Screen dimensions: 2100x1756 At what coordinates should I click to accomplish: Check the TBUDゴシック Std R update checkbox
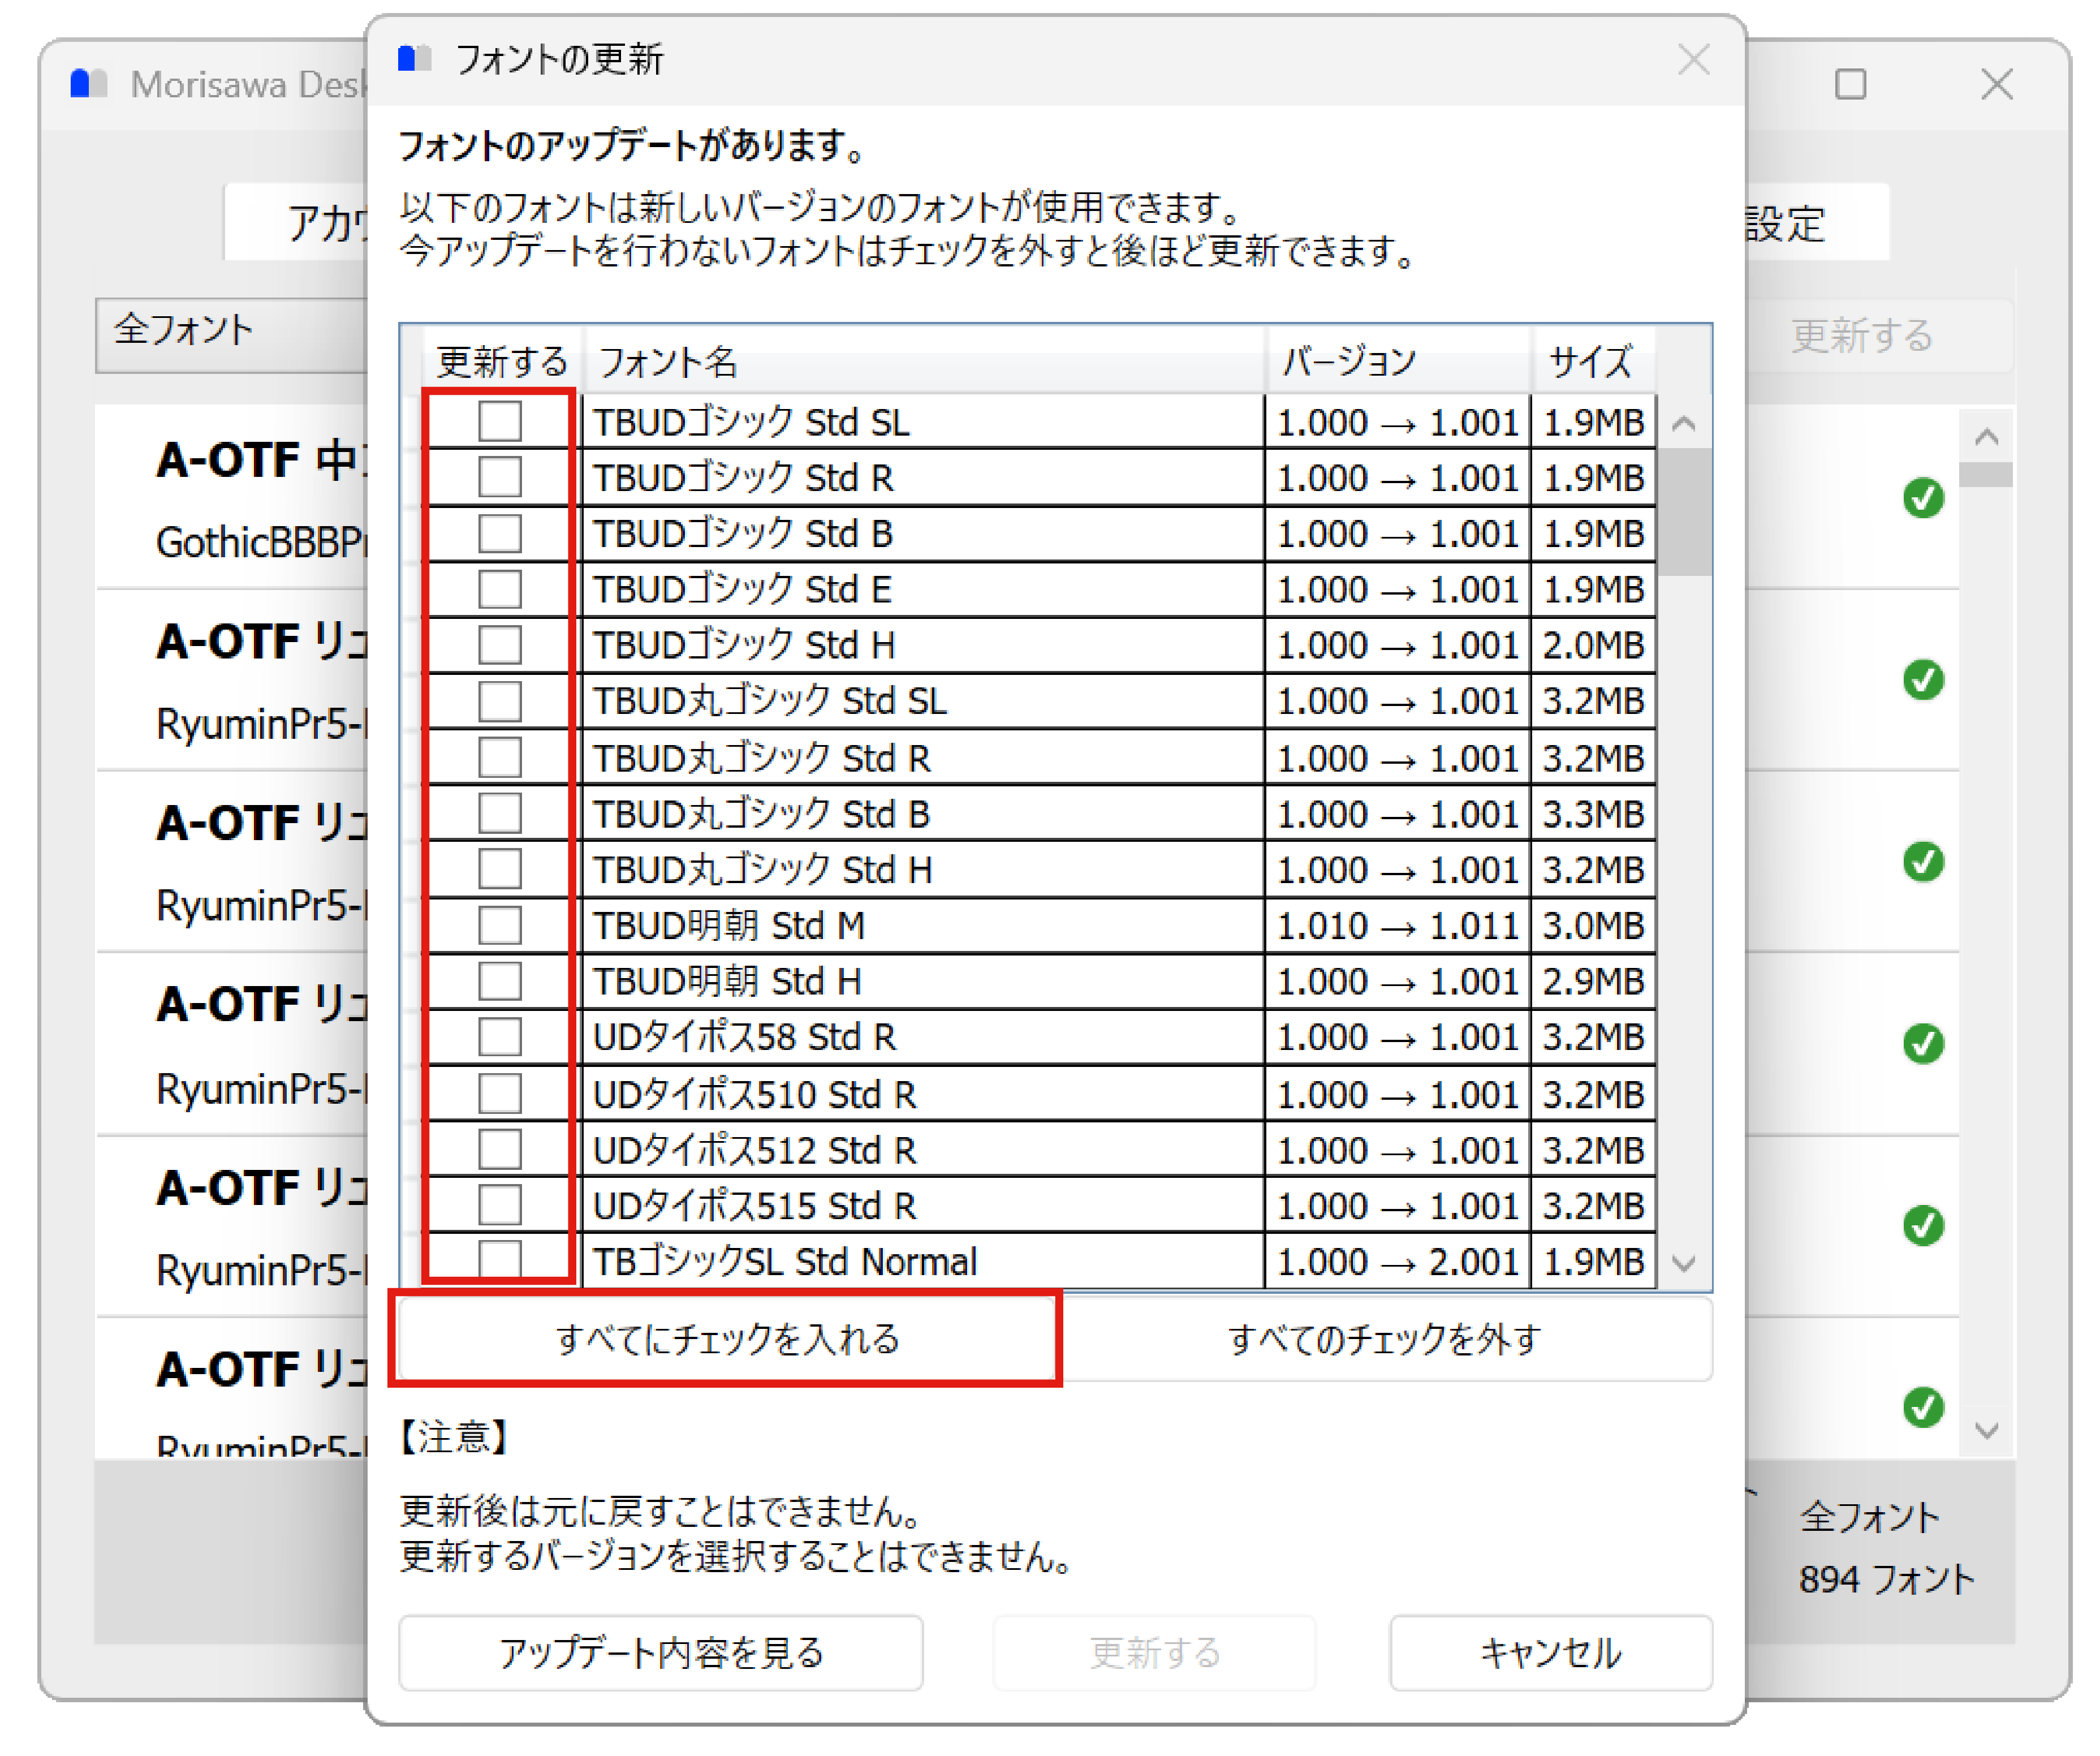tap(500, 477)
